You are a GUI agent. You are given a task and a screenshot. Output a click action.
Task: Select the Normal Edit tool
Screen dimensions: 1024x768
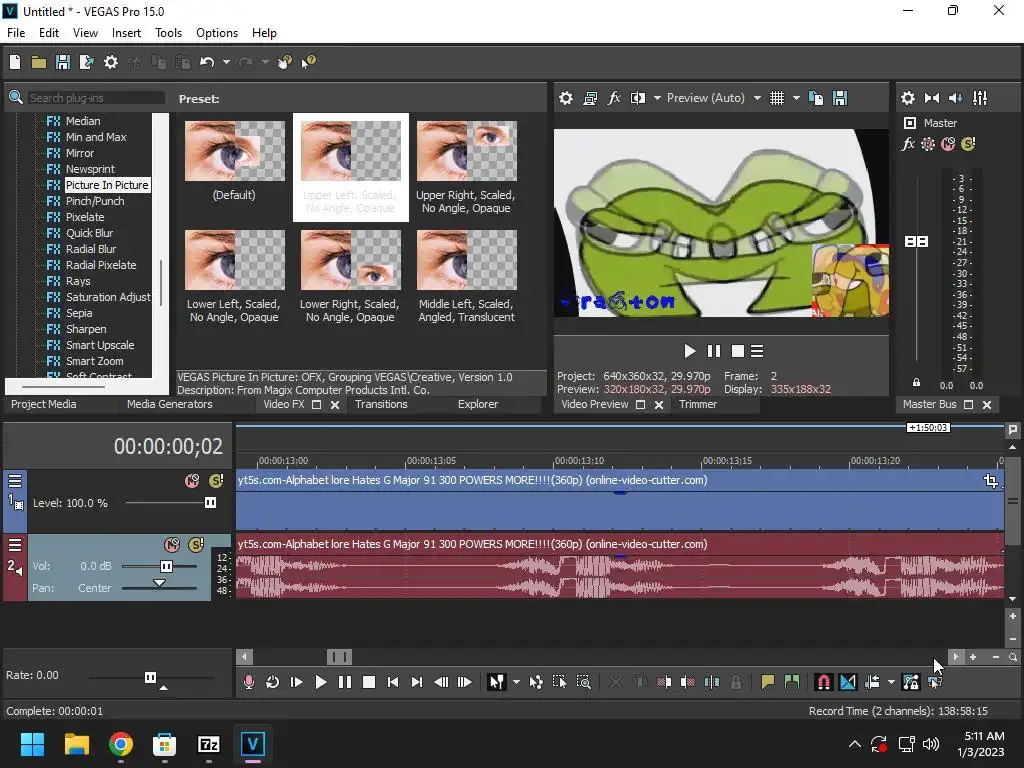pos(496,682)
